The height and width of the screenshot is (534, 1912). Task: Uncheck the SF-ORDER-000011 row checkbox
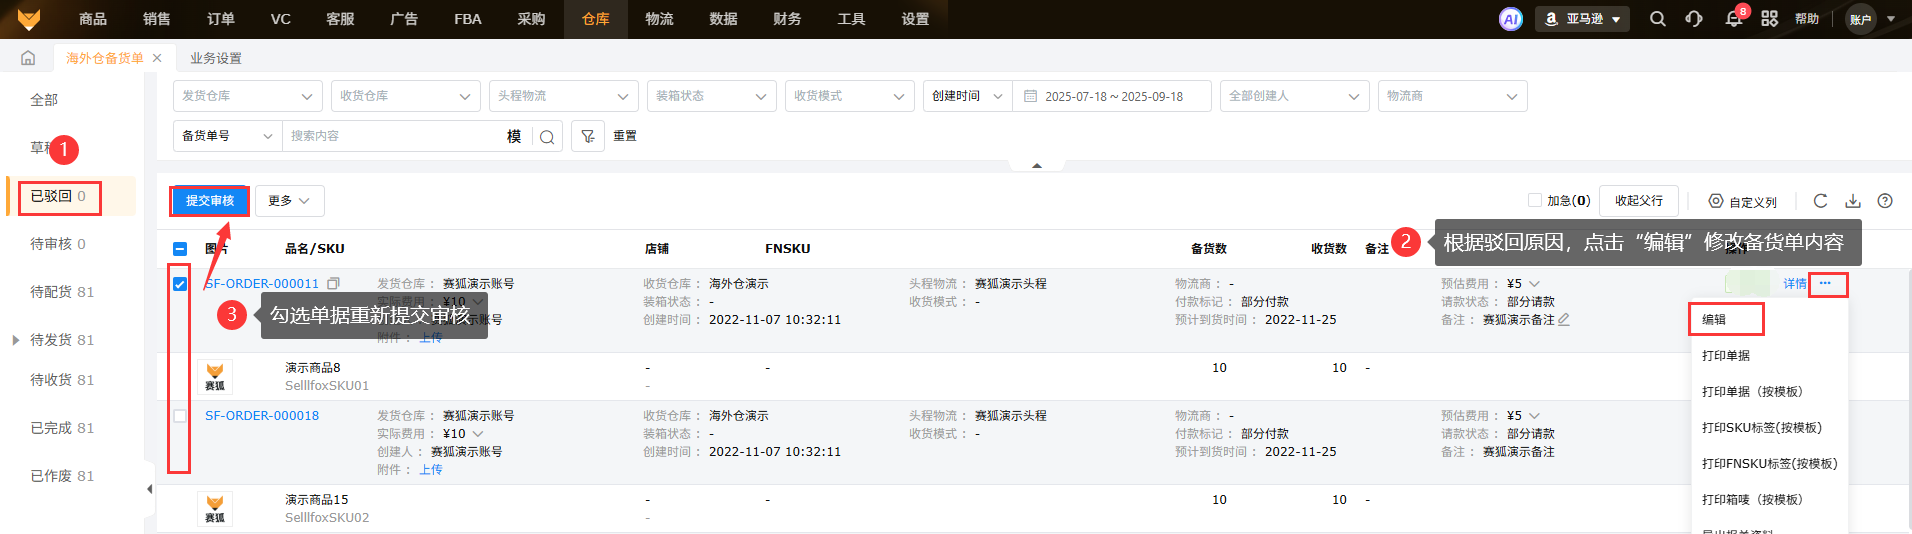coord(180,284)
